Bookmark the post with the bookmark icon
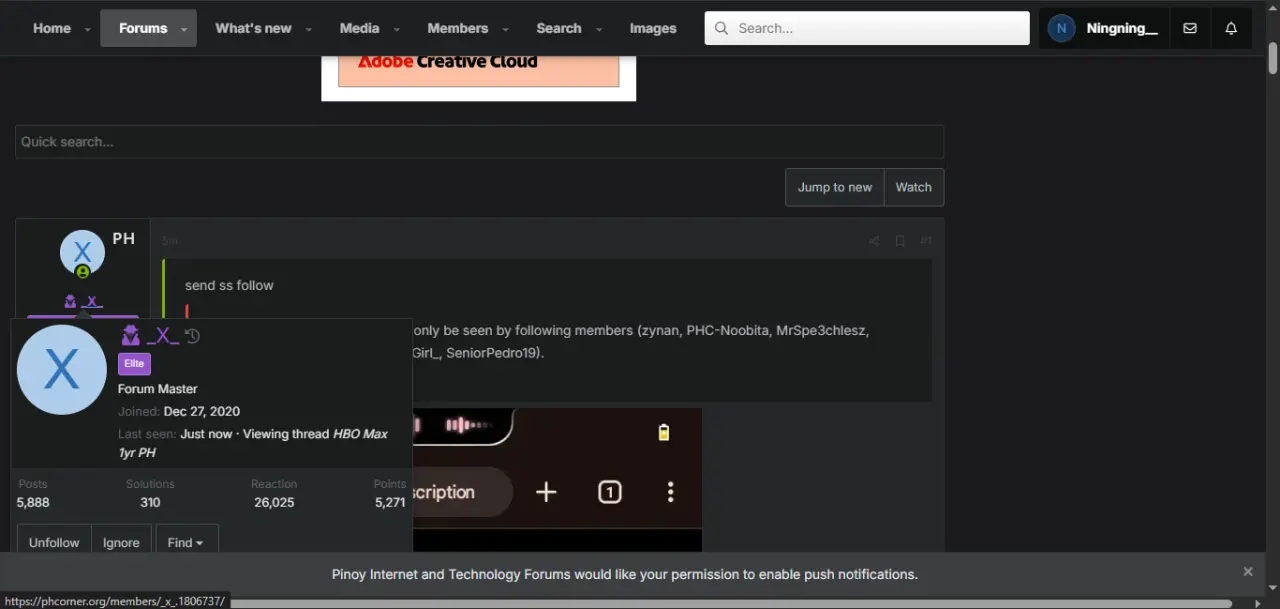Screen dimensions: 1280x609 pyautogui.click(x=900, y=241)
